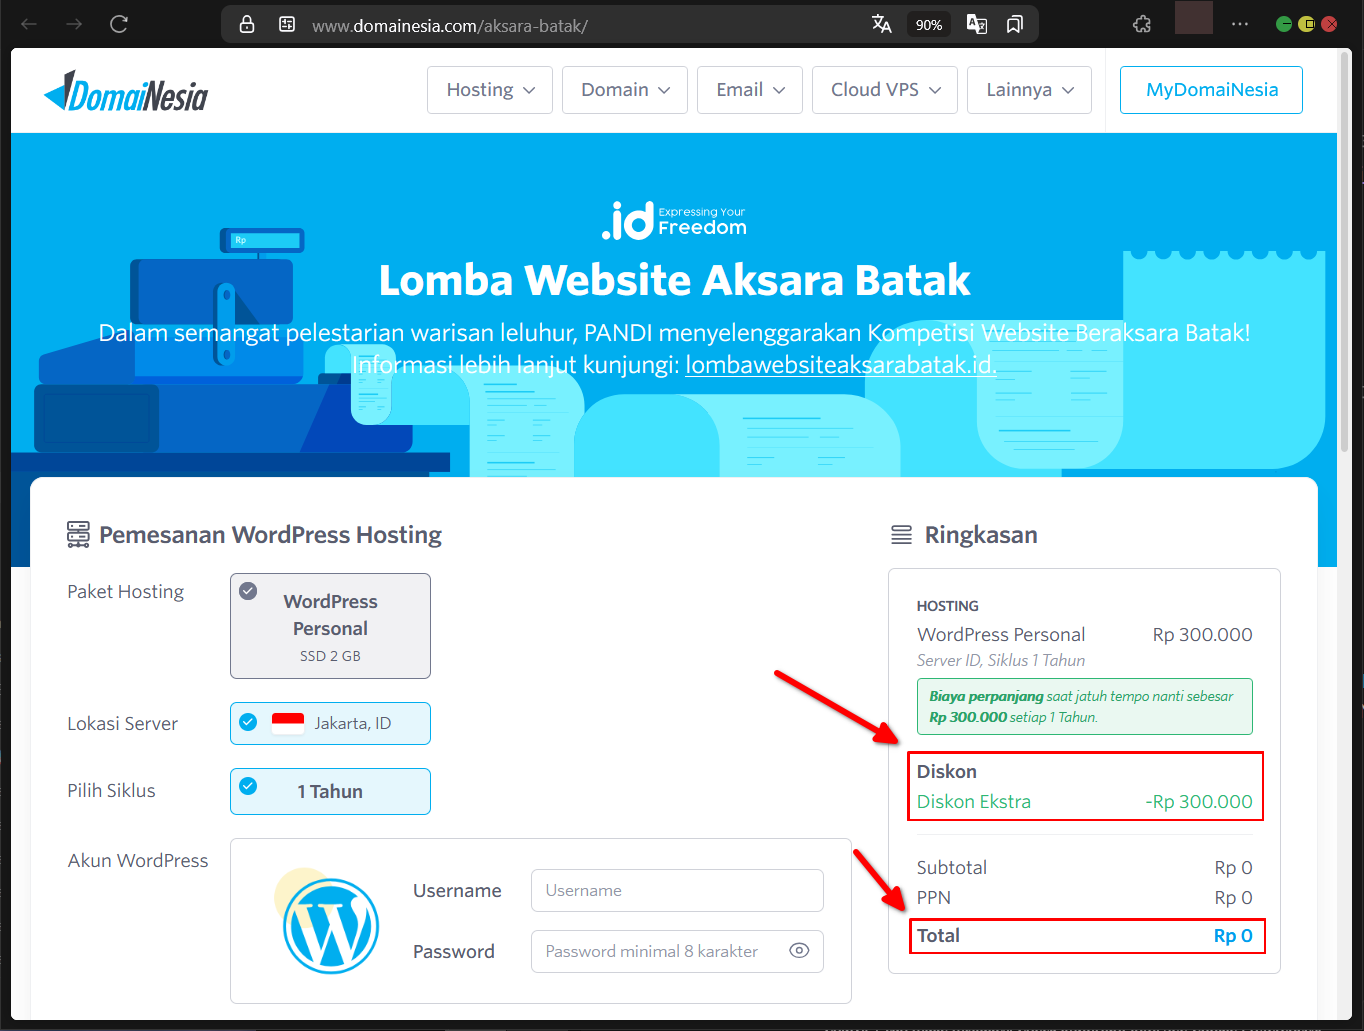Add page to favorites bookmark icon
Image resolution: width=1364 pixels, height=1031 pixels.
(x=1015, y=24)
